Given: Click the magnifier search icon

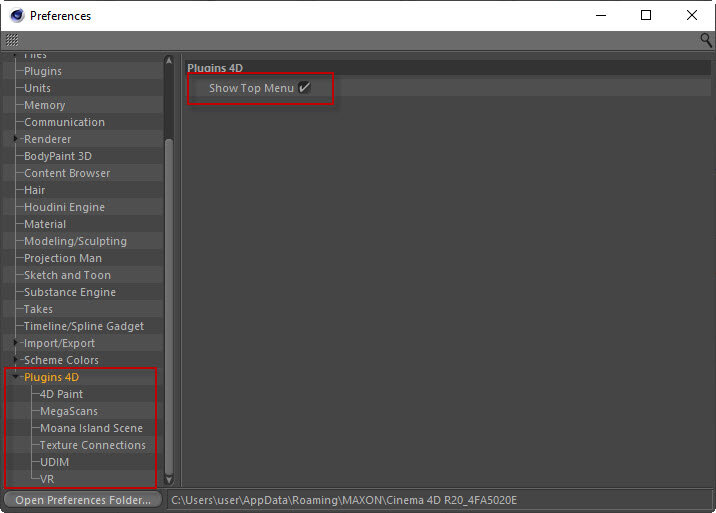Looking at the screenshot, I should (x=705, y=40).
